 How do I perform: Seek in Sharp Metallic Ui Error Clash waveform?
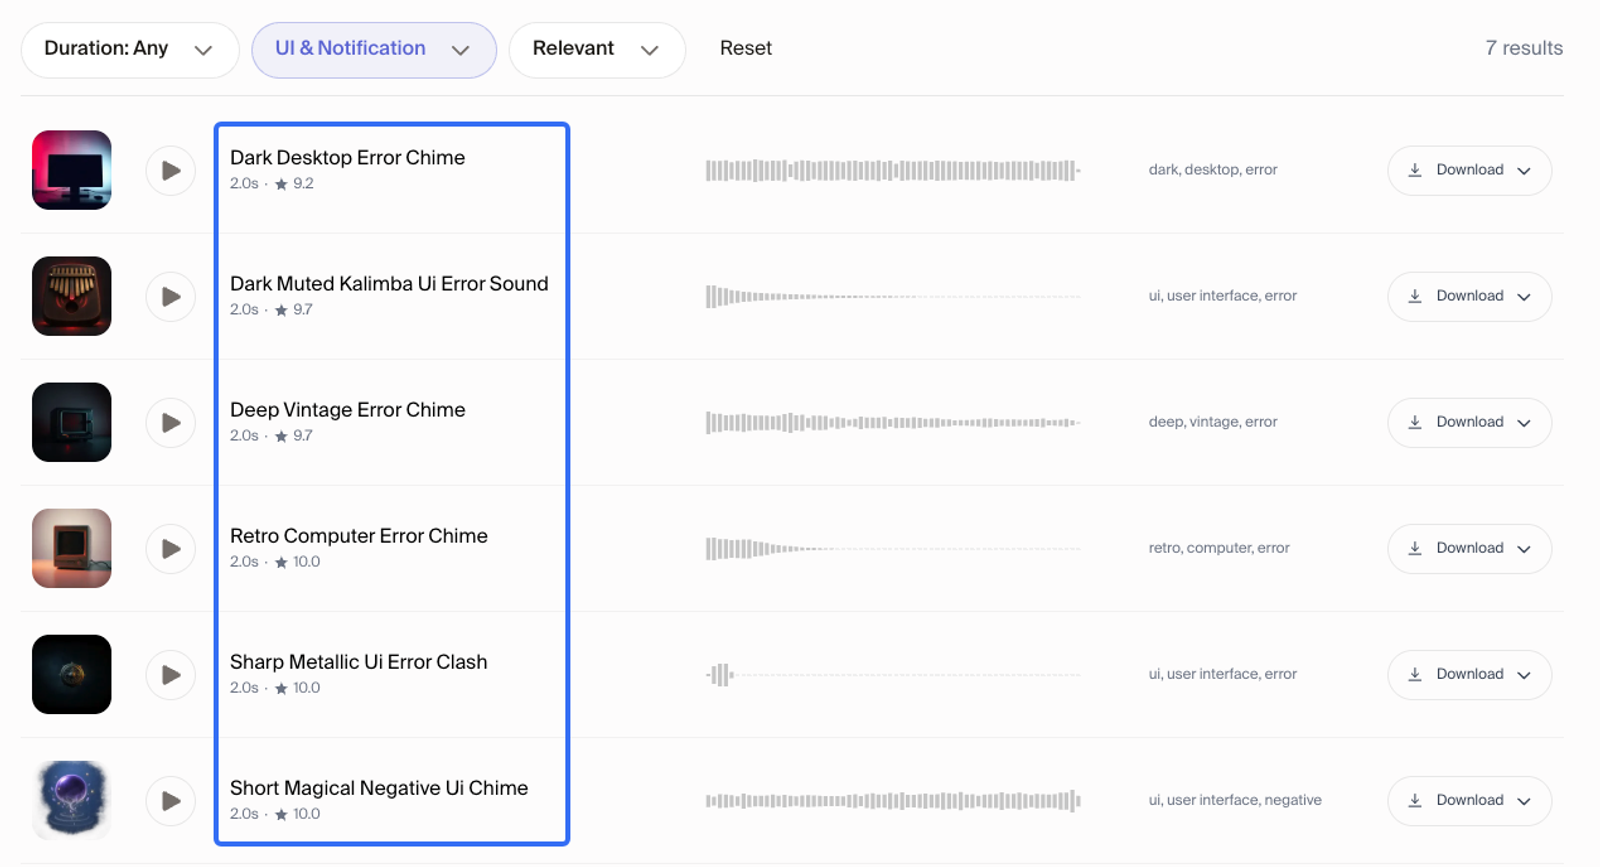coord(893,674)
